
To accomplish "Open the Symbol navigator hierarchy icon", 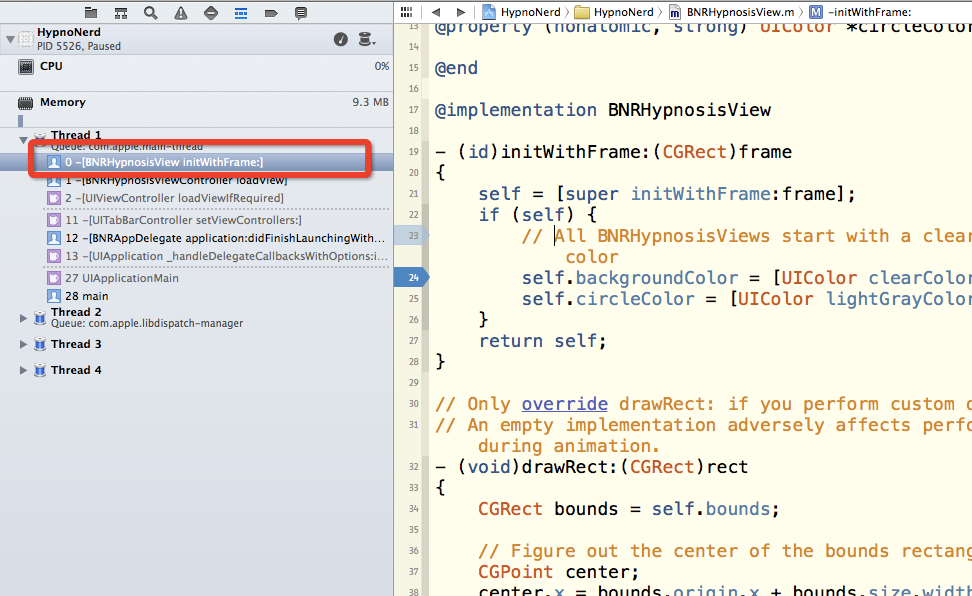I will [x=121, y=13].
